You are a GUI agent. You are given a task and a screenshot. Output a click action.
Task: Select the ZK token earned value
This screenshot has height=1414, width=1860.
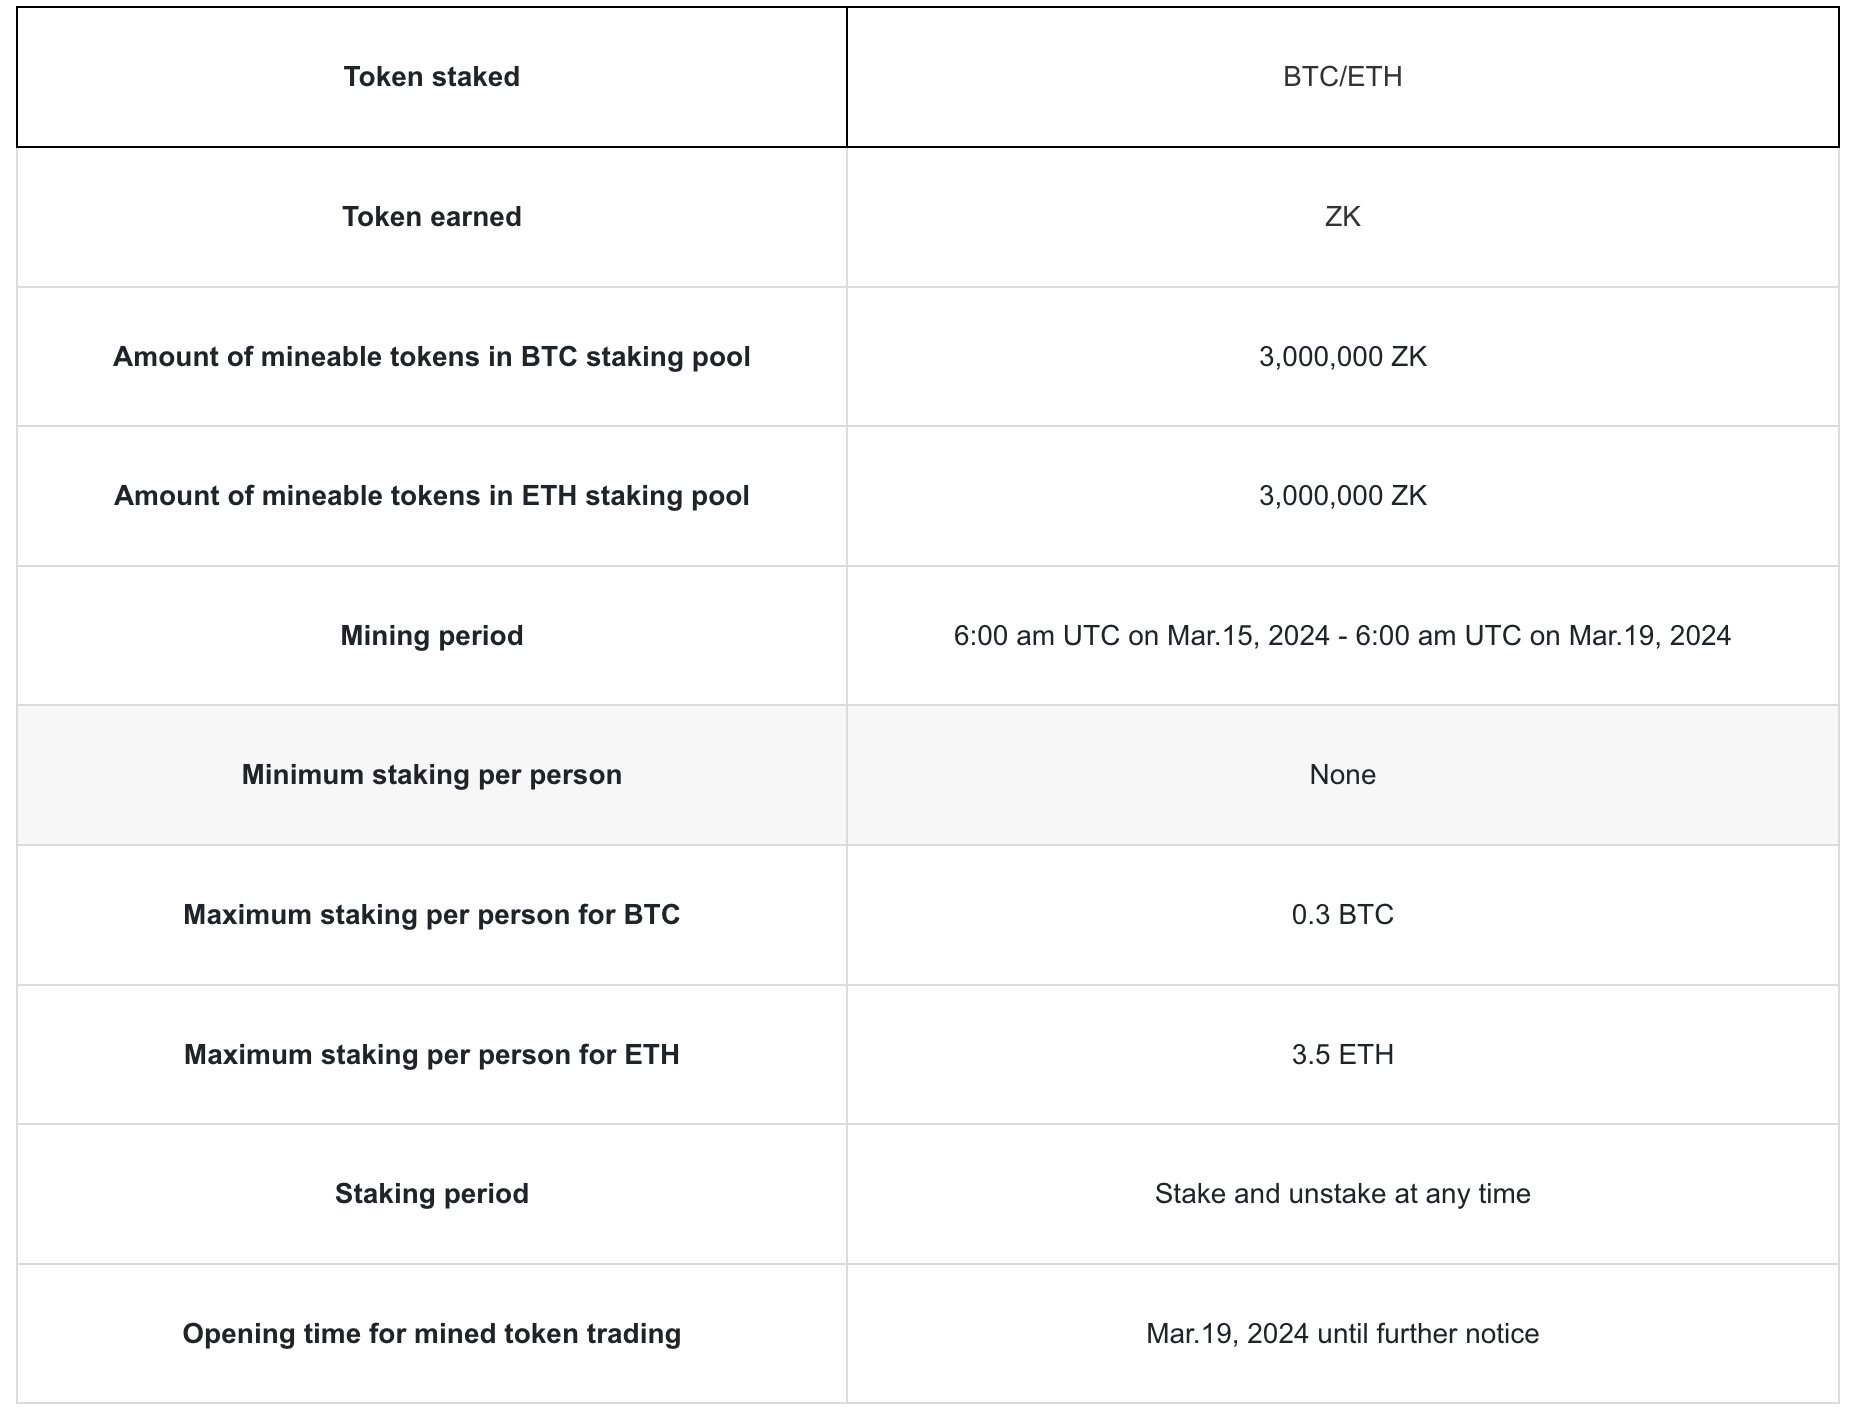(x=1342, y=217)
